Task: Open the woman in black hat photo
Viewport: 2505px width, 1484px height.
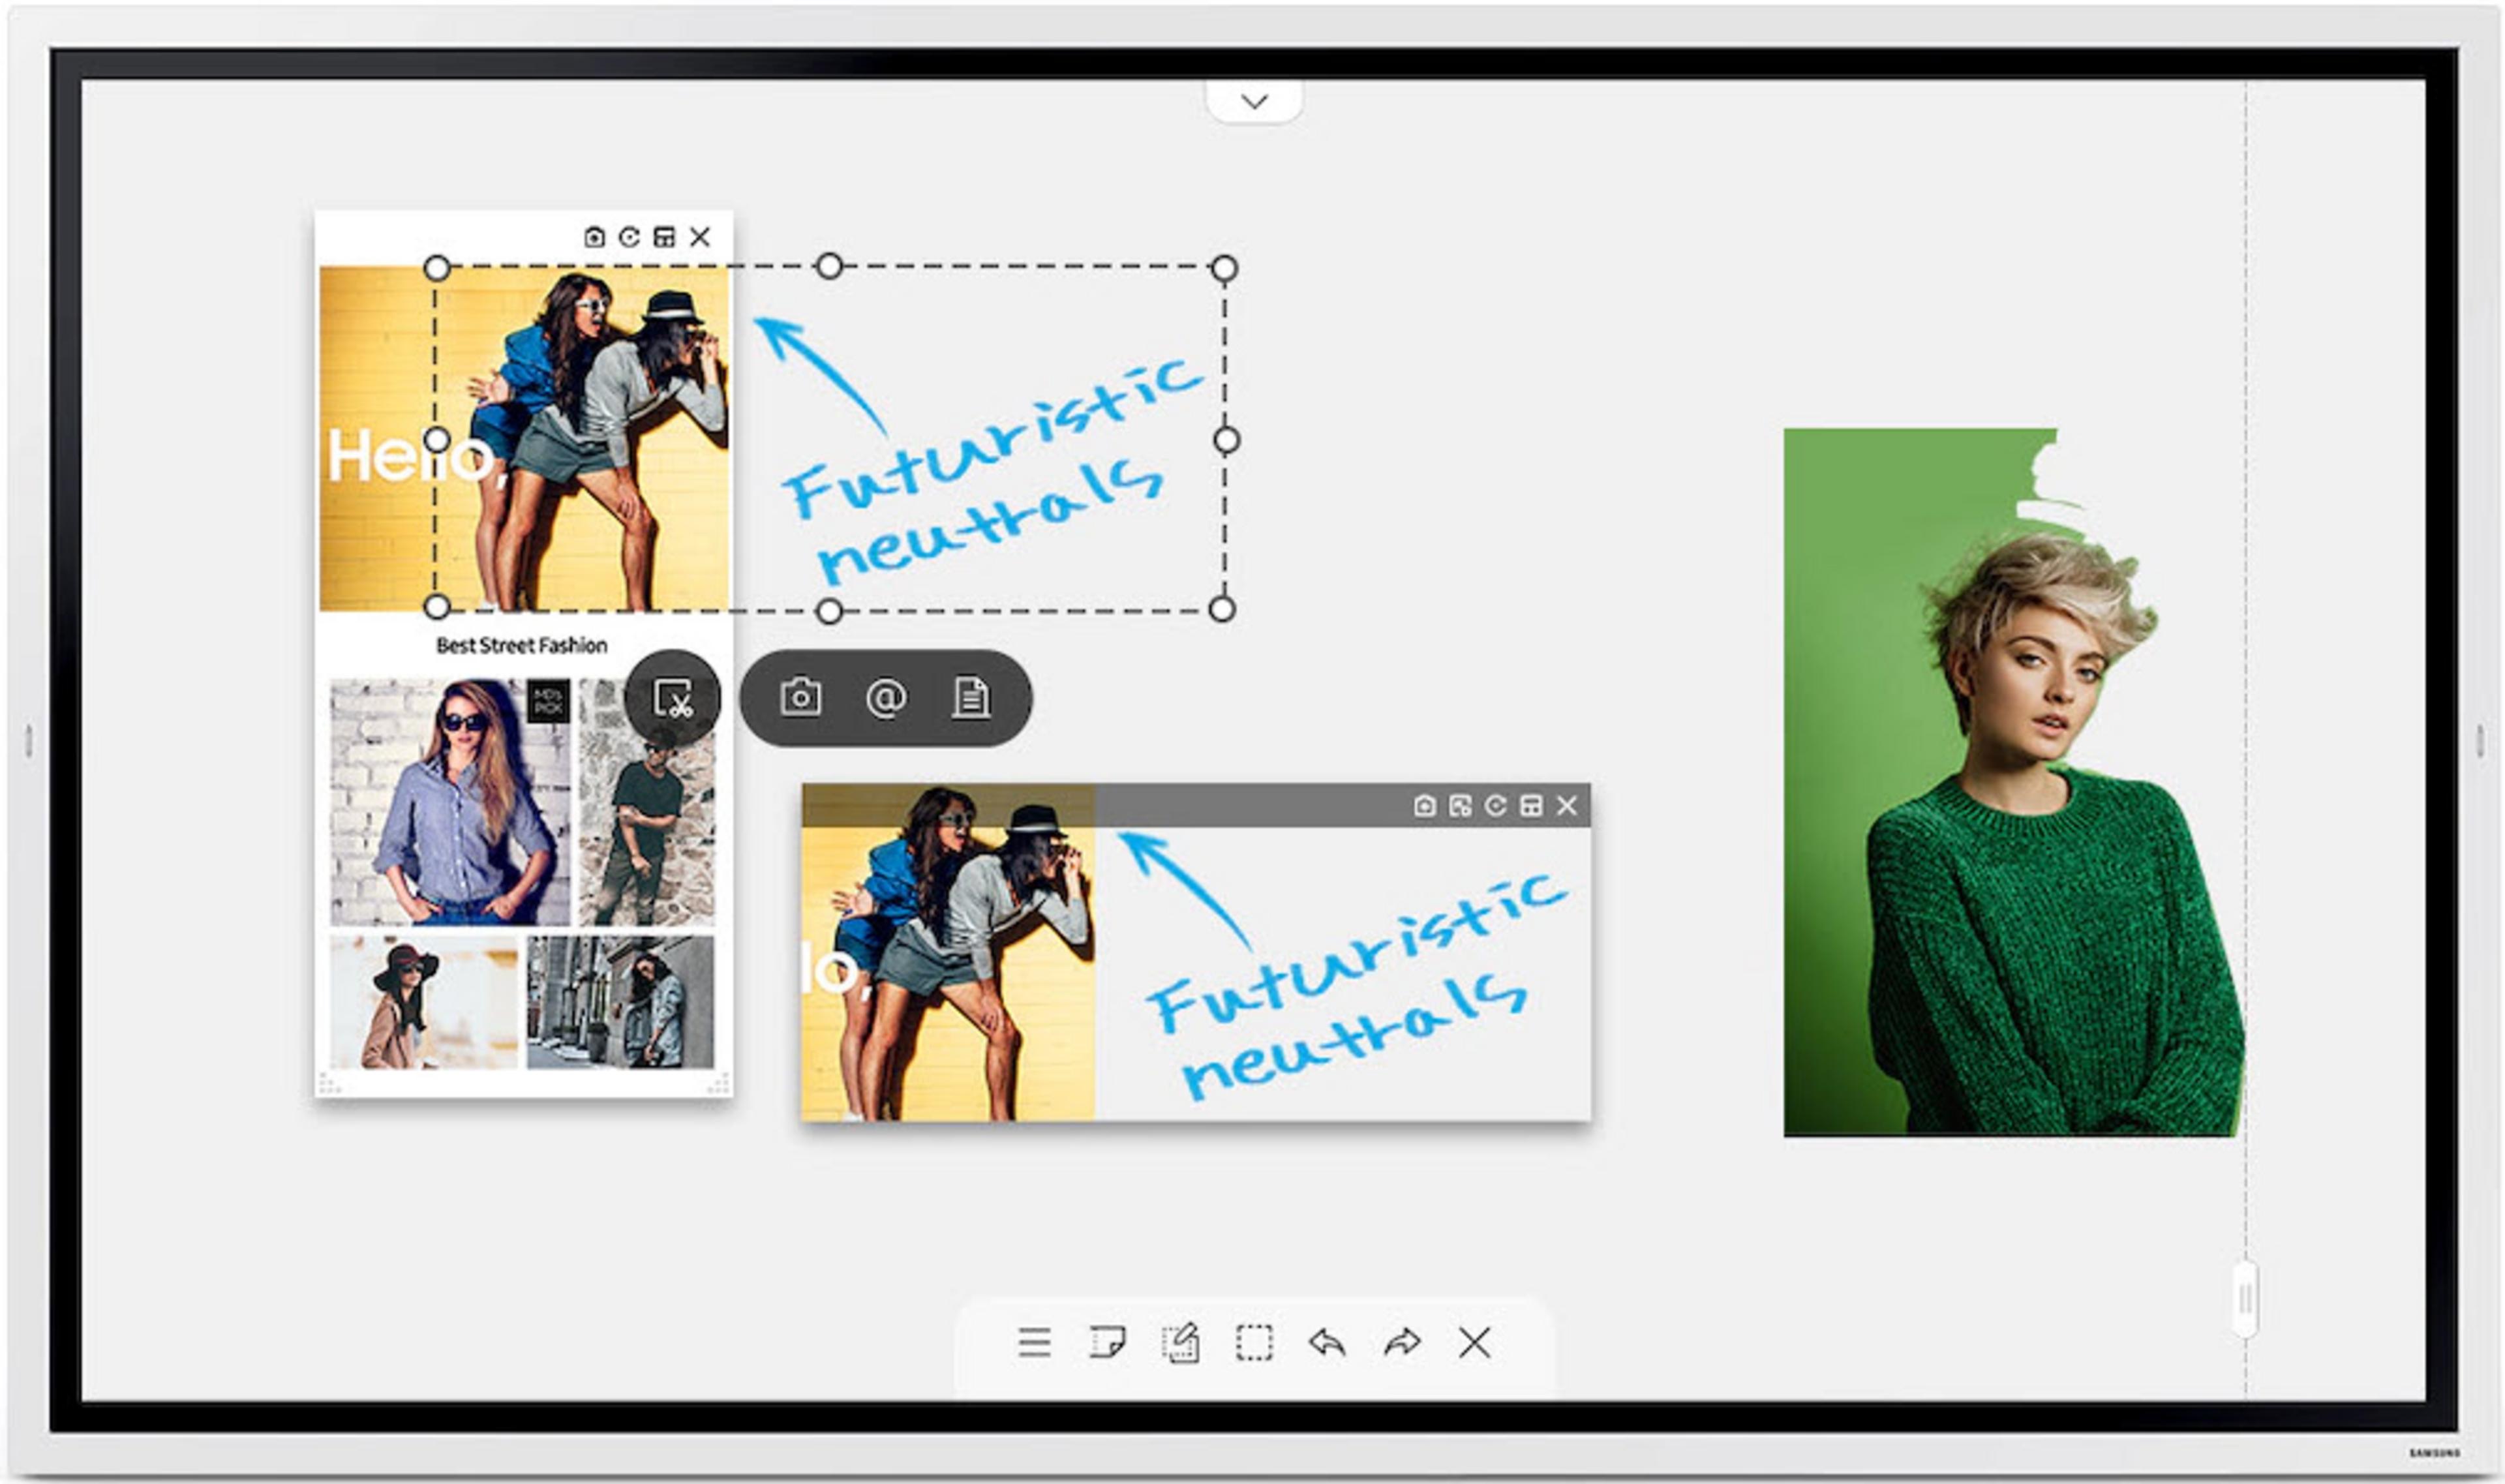Action: tap(424, 1002)
